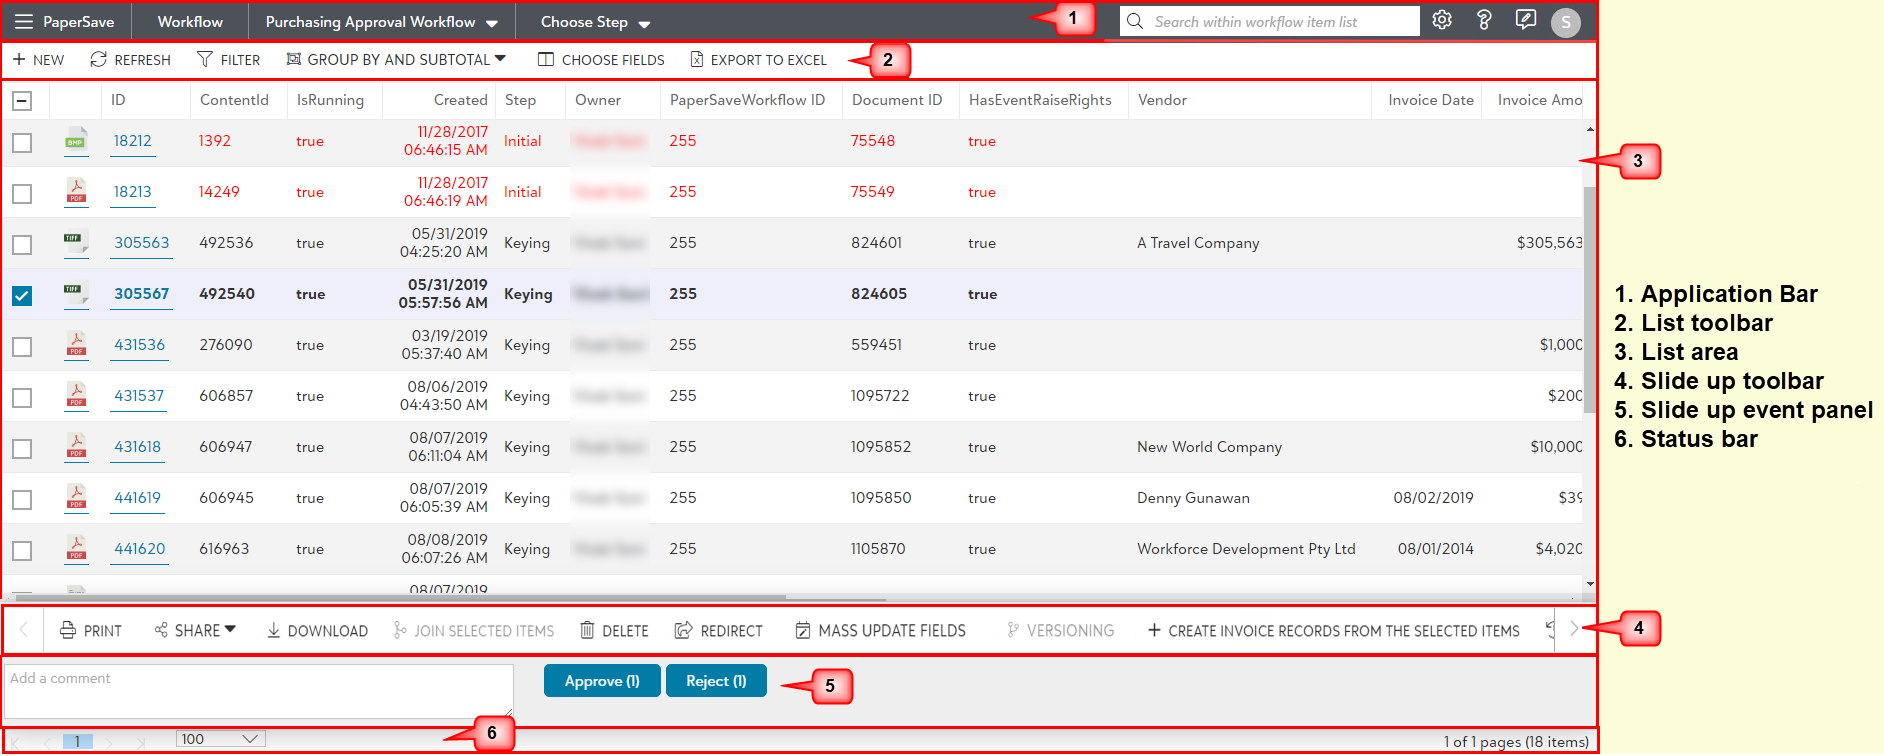Click Export to Excel icon

[697, 60]
